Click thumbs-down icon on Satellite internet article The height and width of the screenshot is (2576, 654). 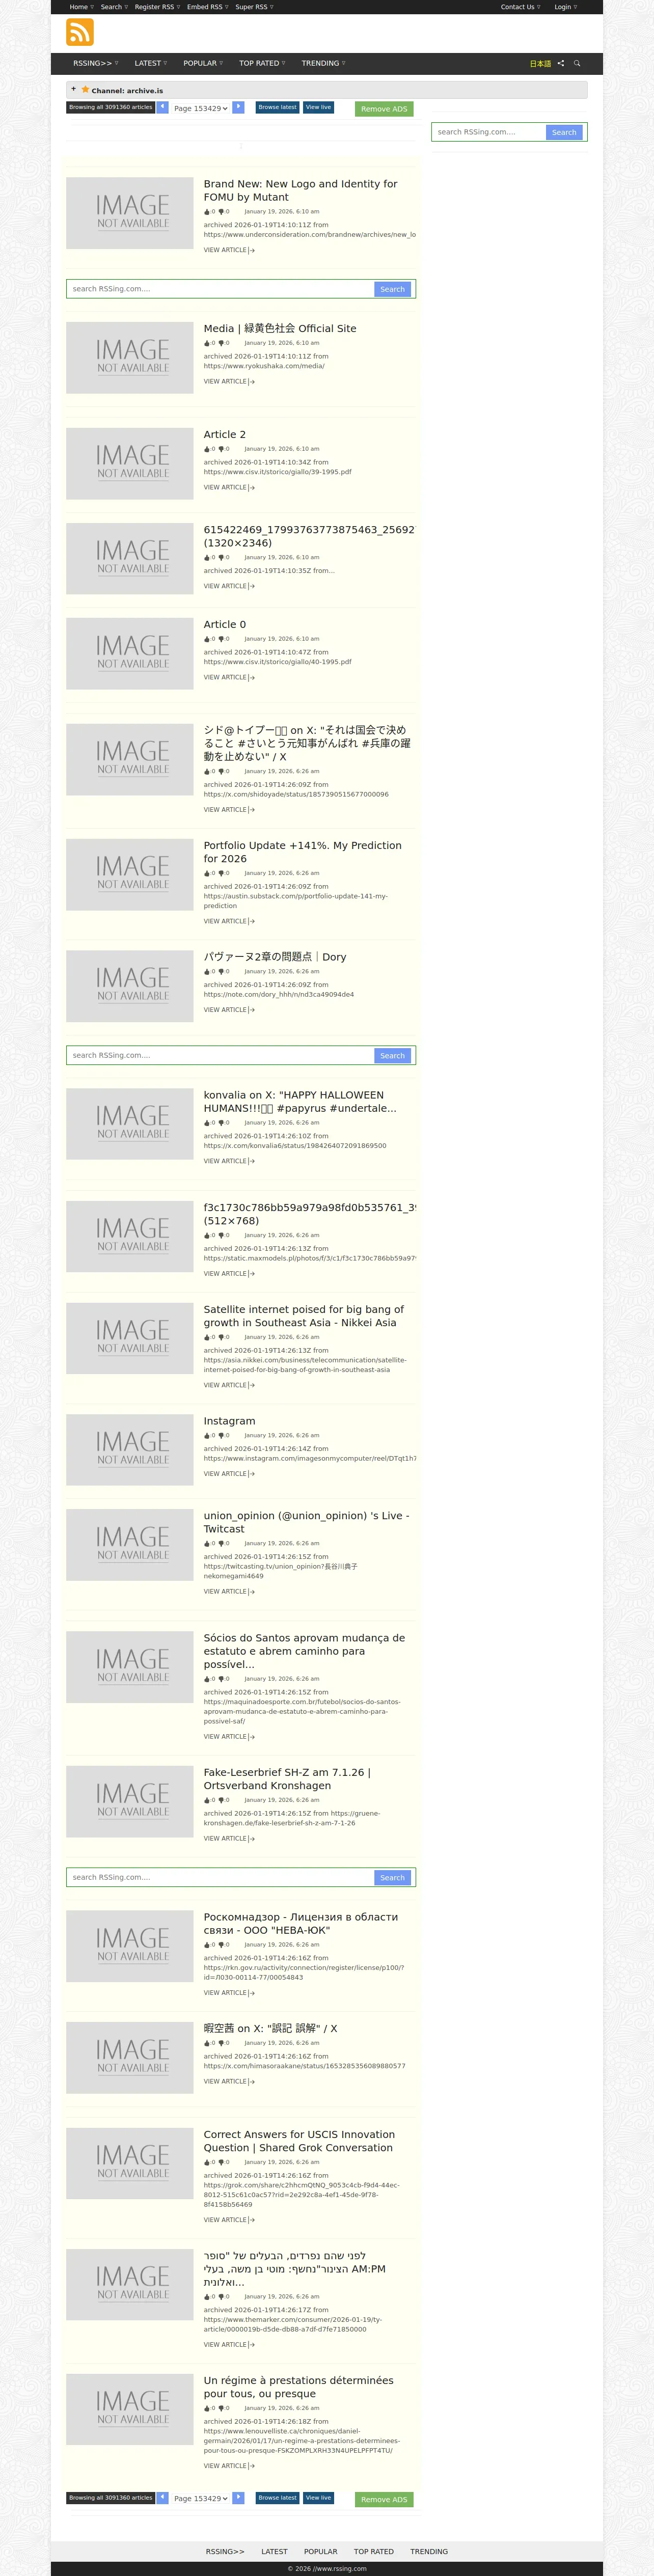point(222,1337)
